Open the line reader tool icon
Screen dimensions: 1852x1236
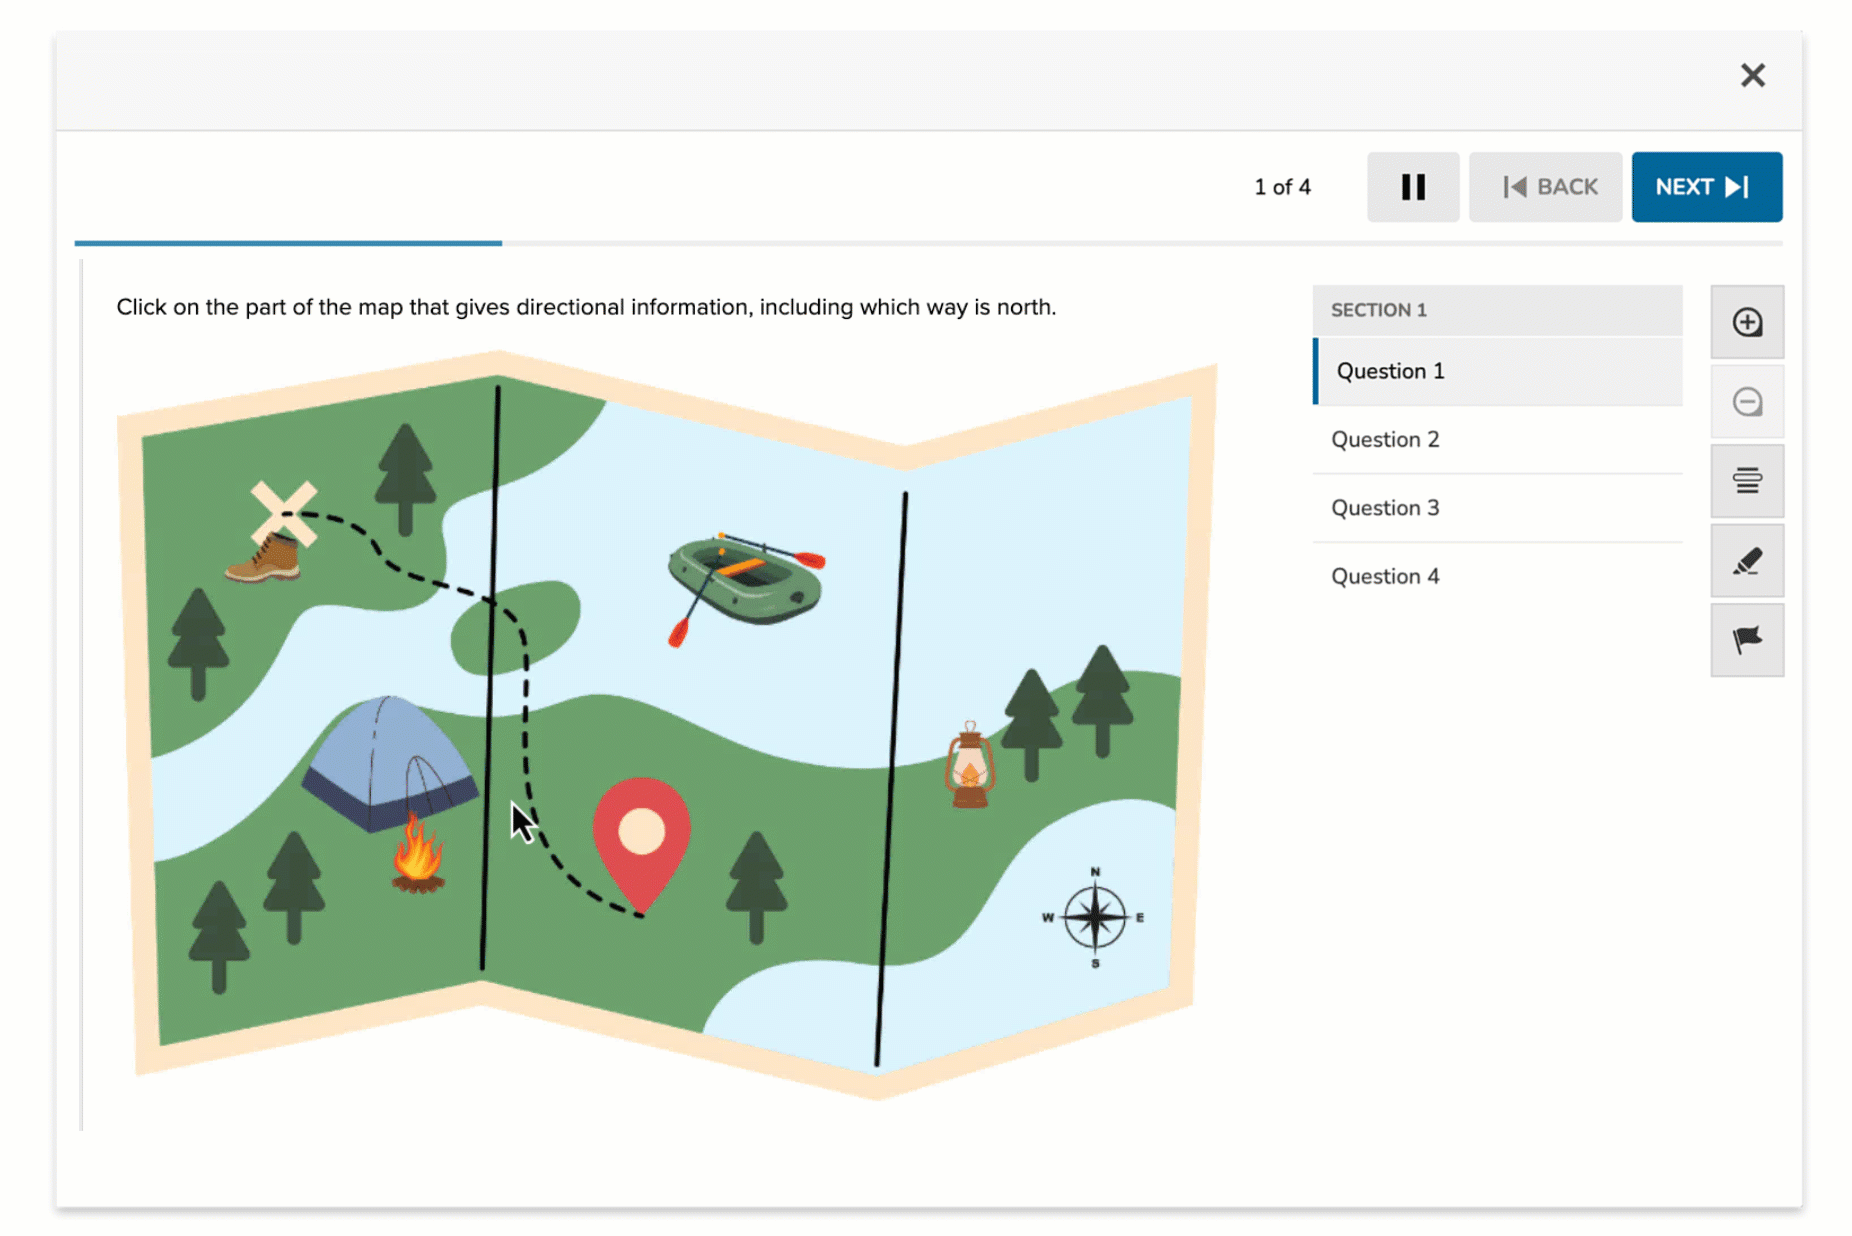click(x=1746, y=481)
